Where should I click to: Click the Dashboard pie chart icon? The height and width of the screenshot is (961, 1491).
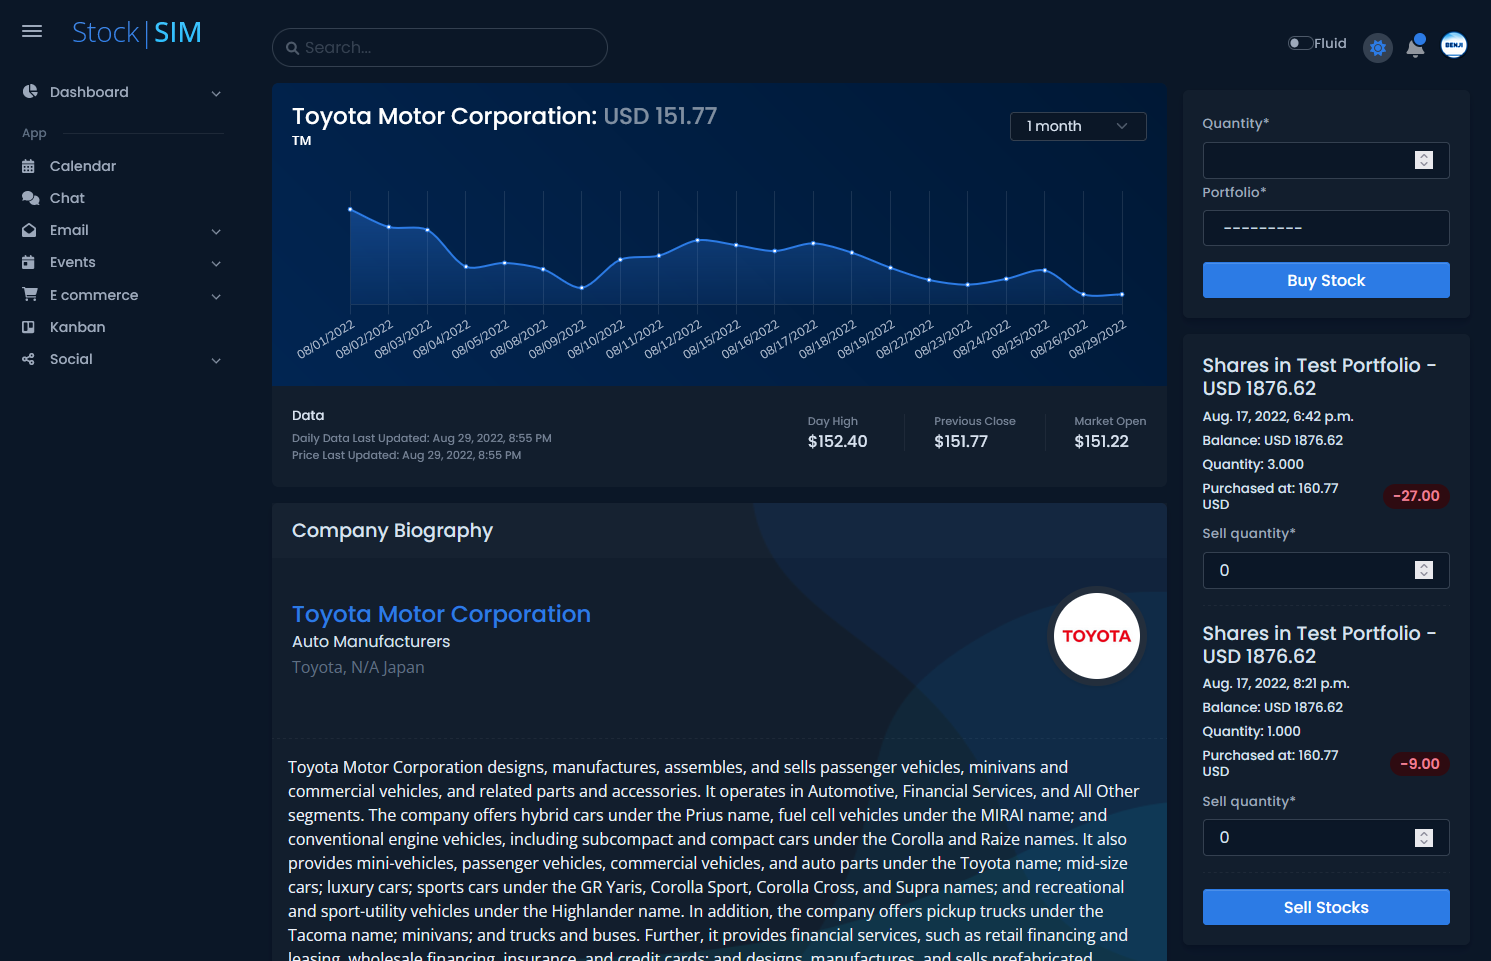(x=30, y=91)
